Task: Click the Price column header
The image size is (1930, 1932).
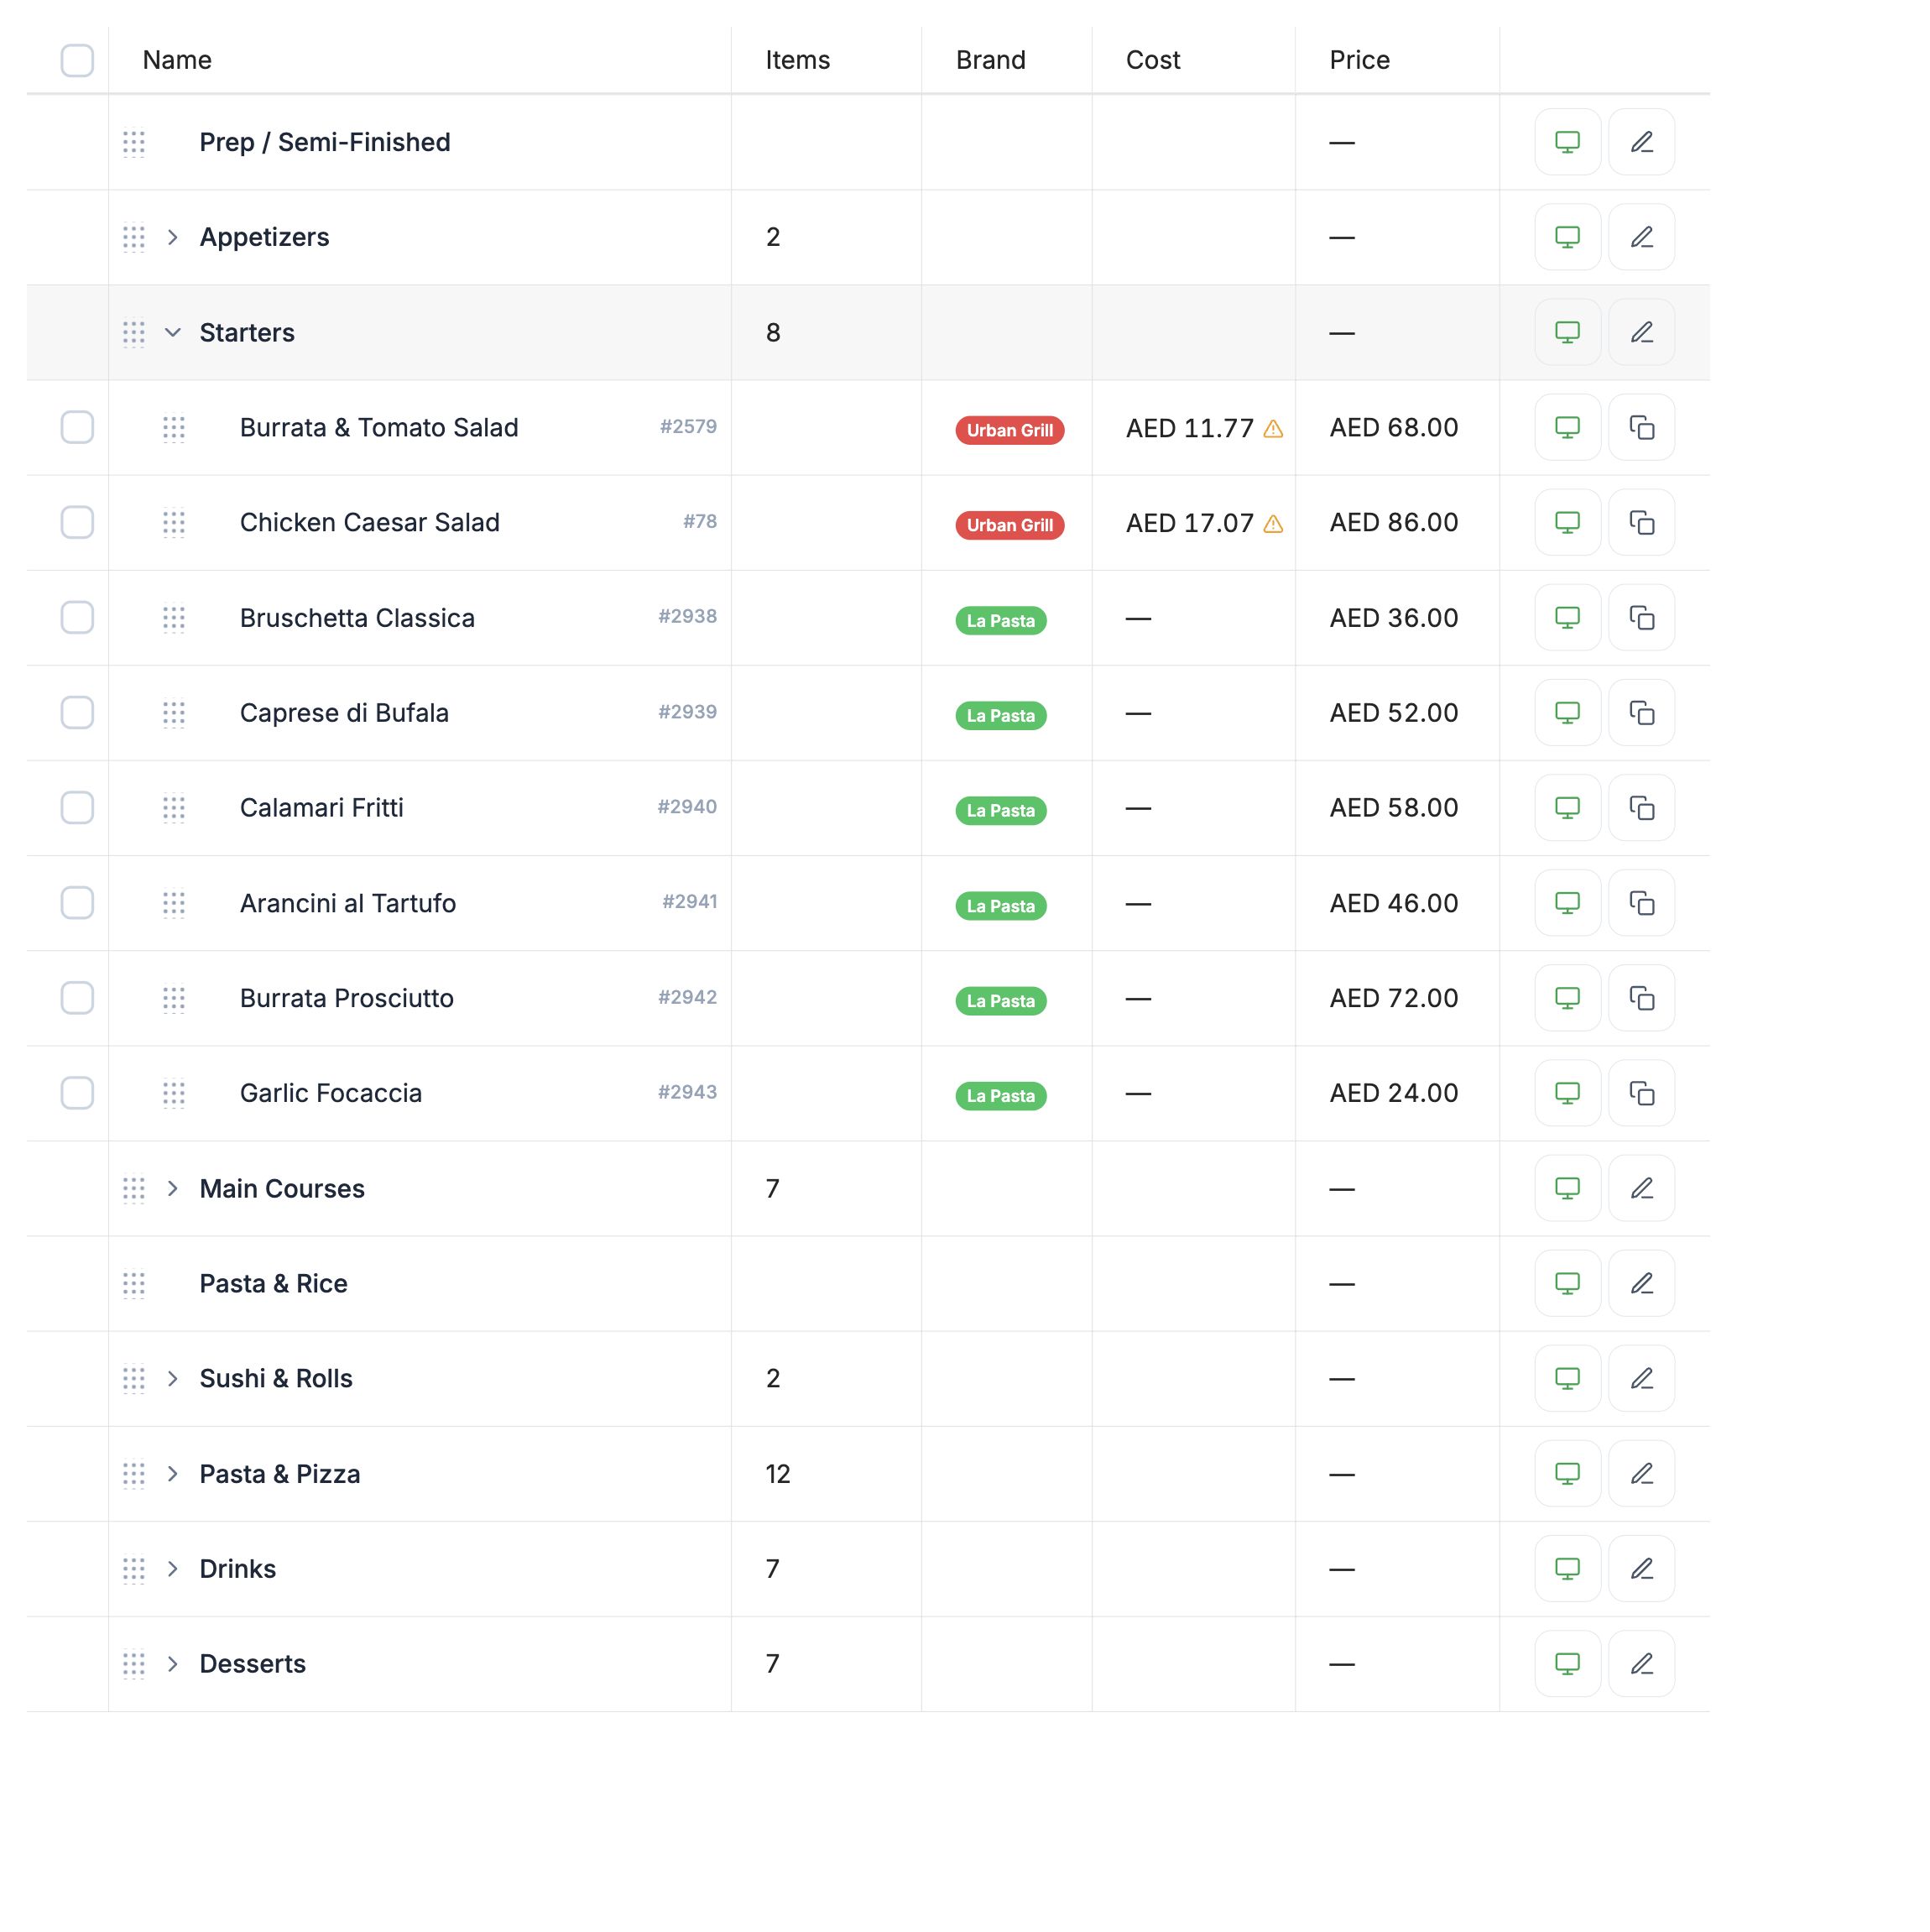Action: [x=1359, y=60]
